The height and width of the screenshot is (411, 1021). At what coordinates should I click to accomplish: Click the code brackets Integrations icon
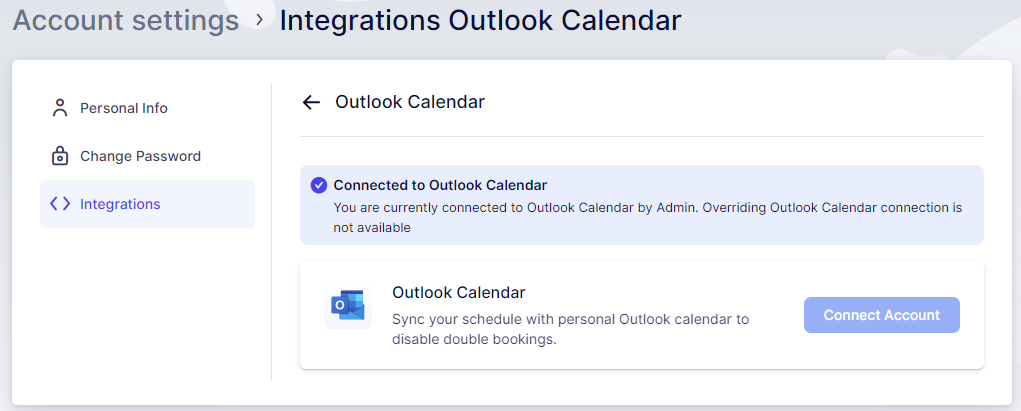(60, 204)
